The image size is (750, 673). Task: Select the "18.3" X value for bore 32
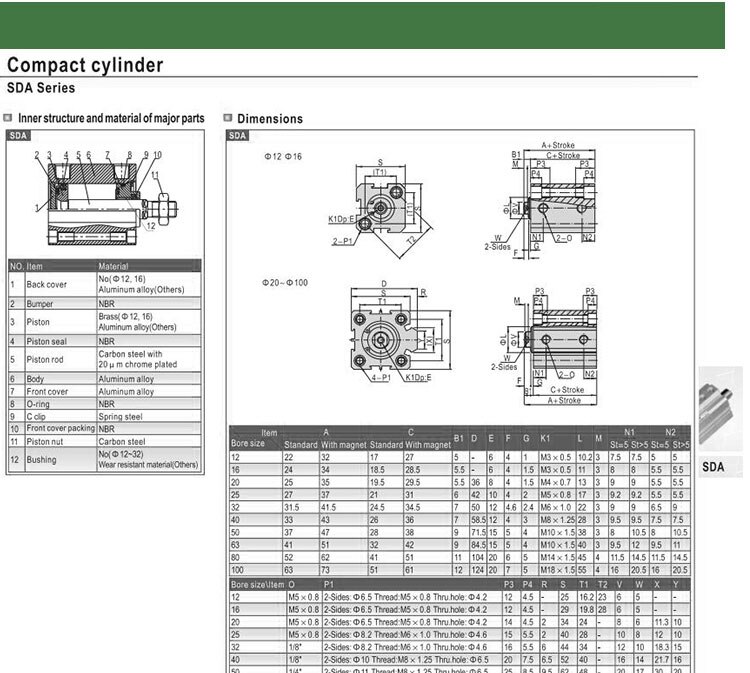point(661,647)
